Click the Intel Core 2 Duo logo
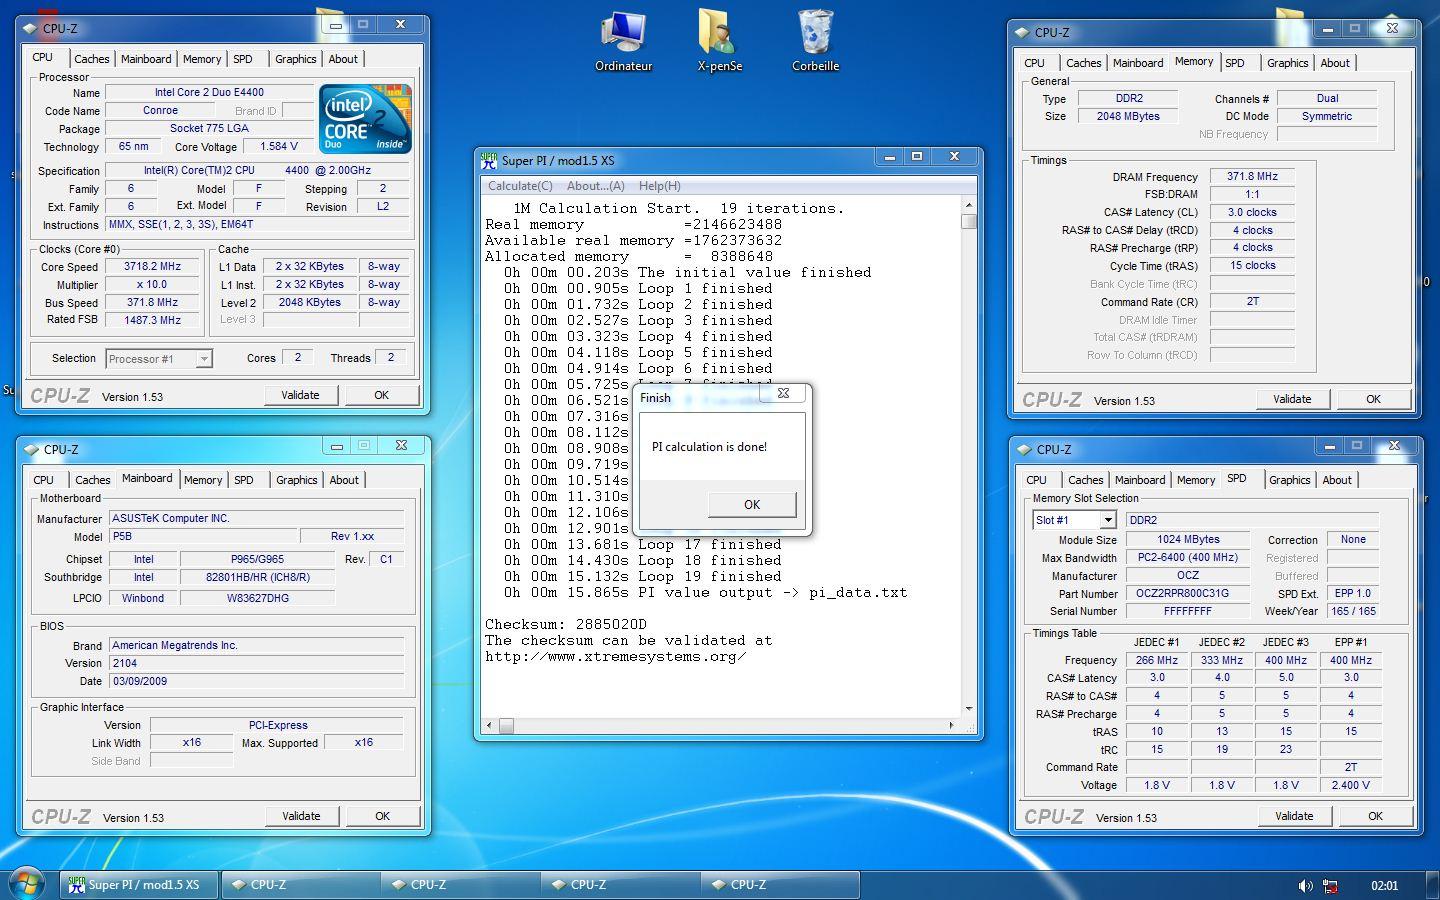The height and width of the screenshot is (900, 1440). point(365,119)
